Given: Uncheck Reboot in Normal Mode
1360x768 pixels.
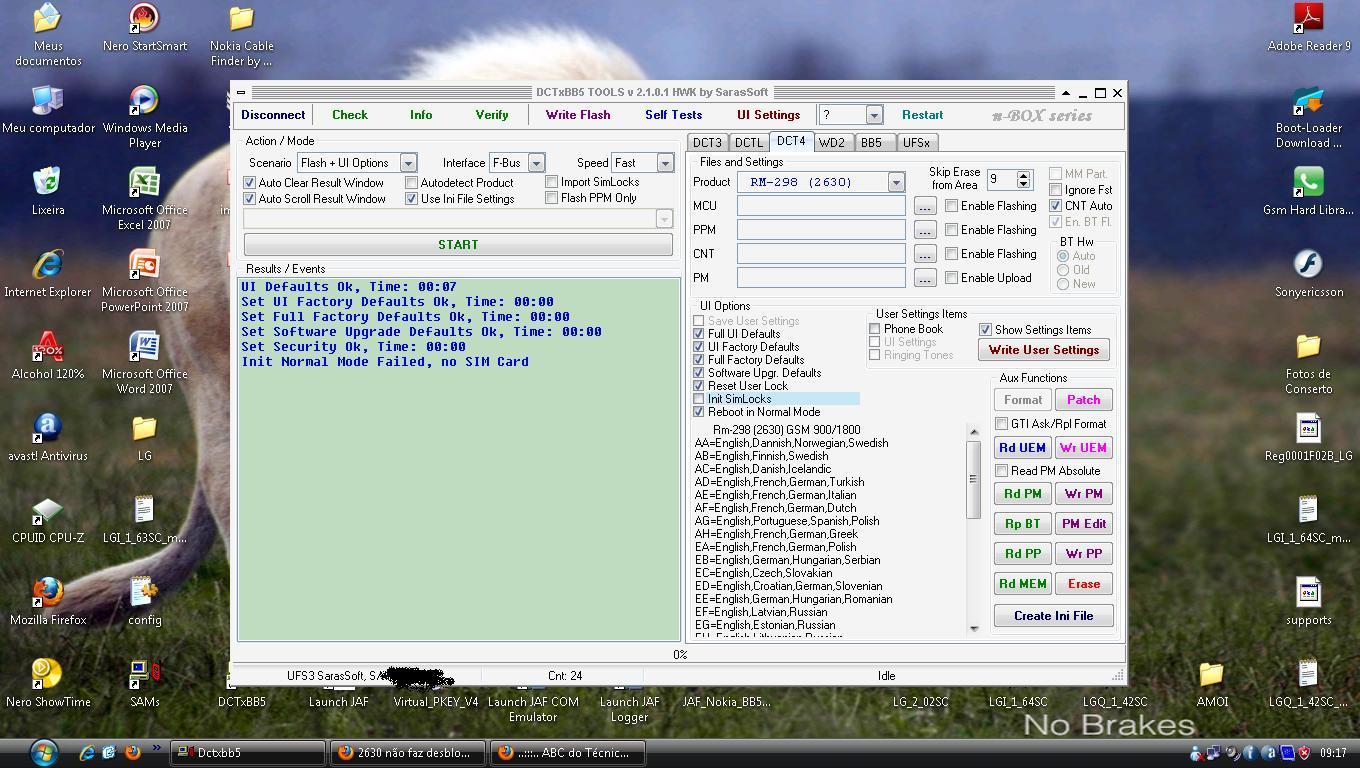Looking at the screenshot, I should [x=699, y=412].
